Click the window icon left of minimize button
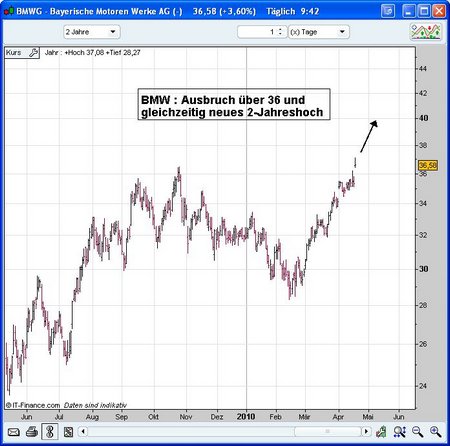Screen dimensions: 450x446 click(388, 11)
